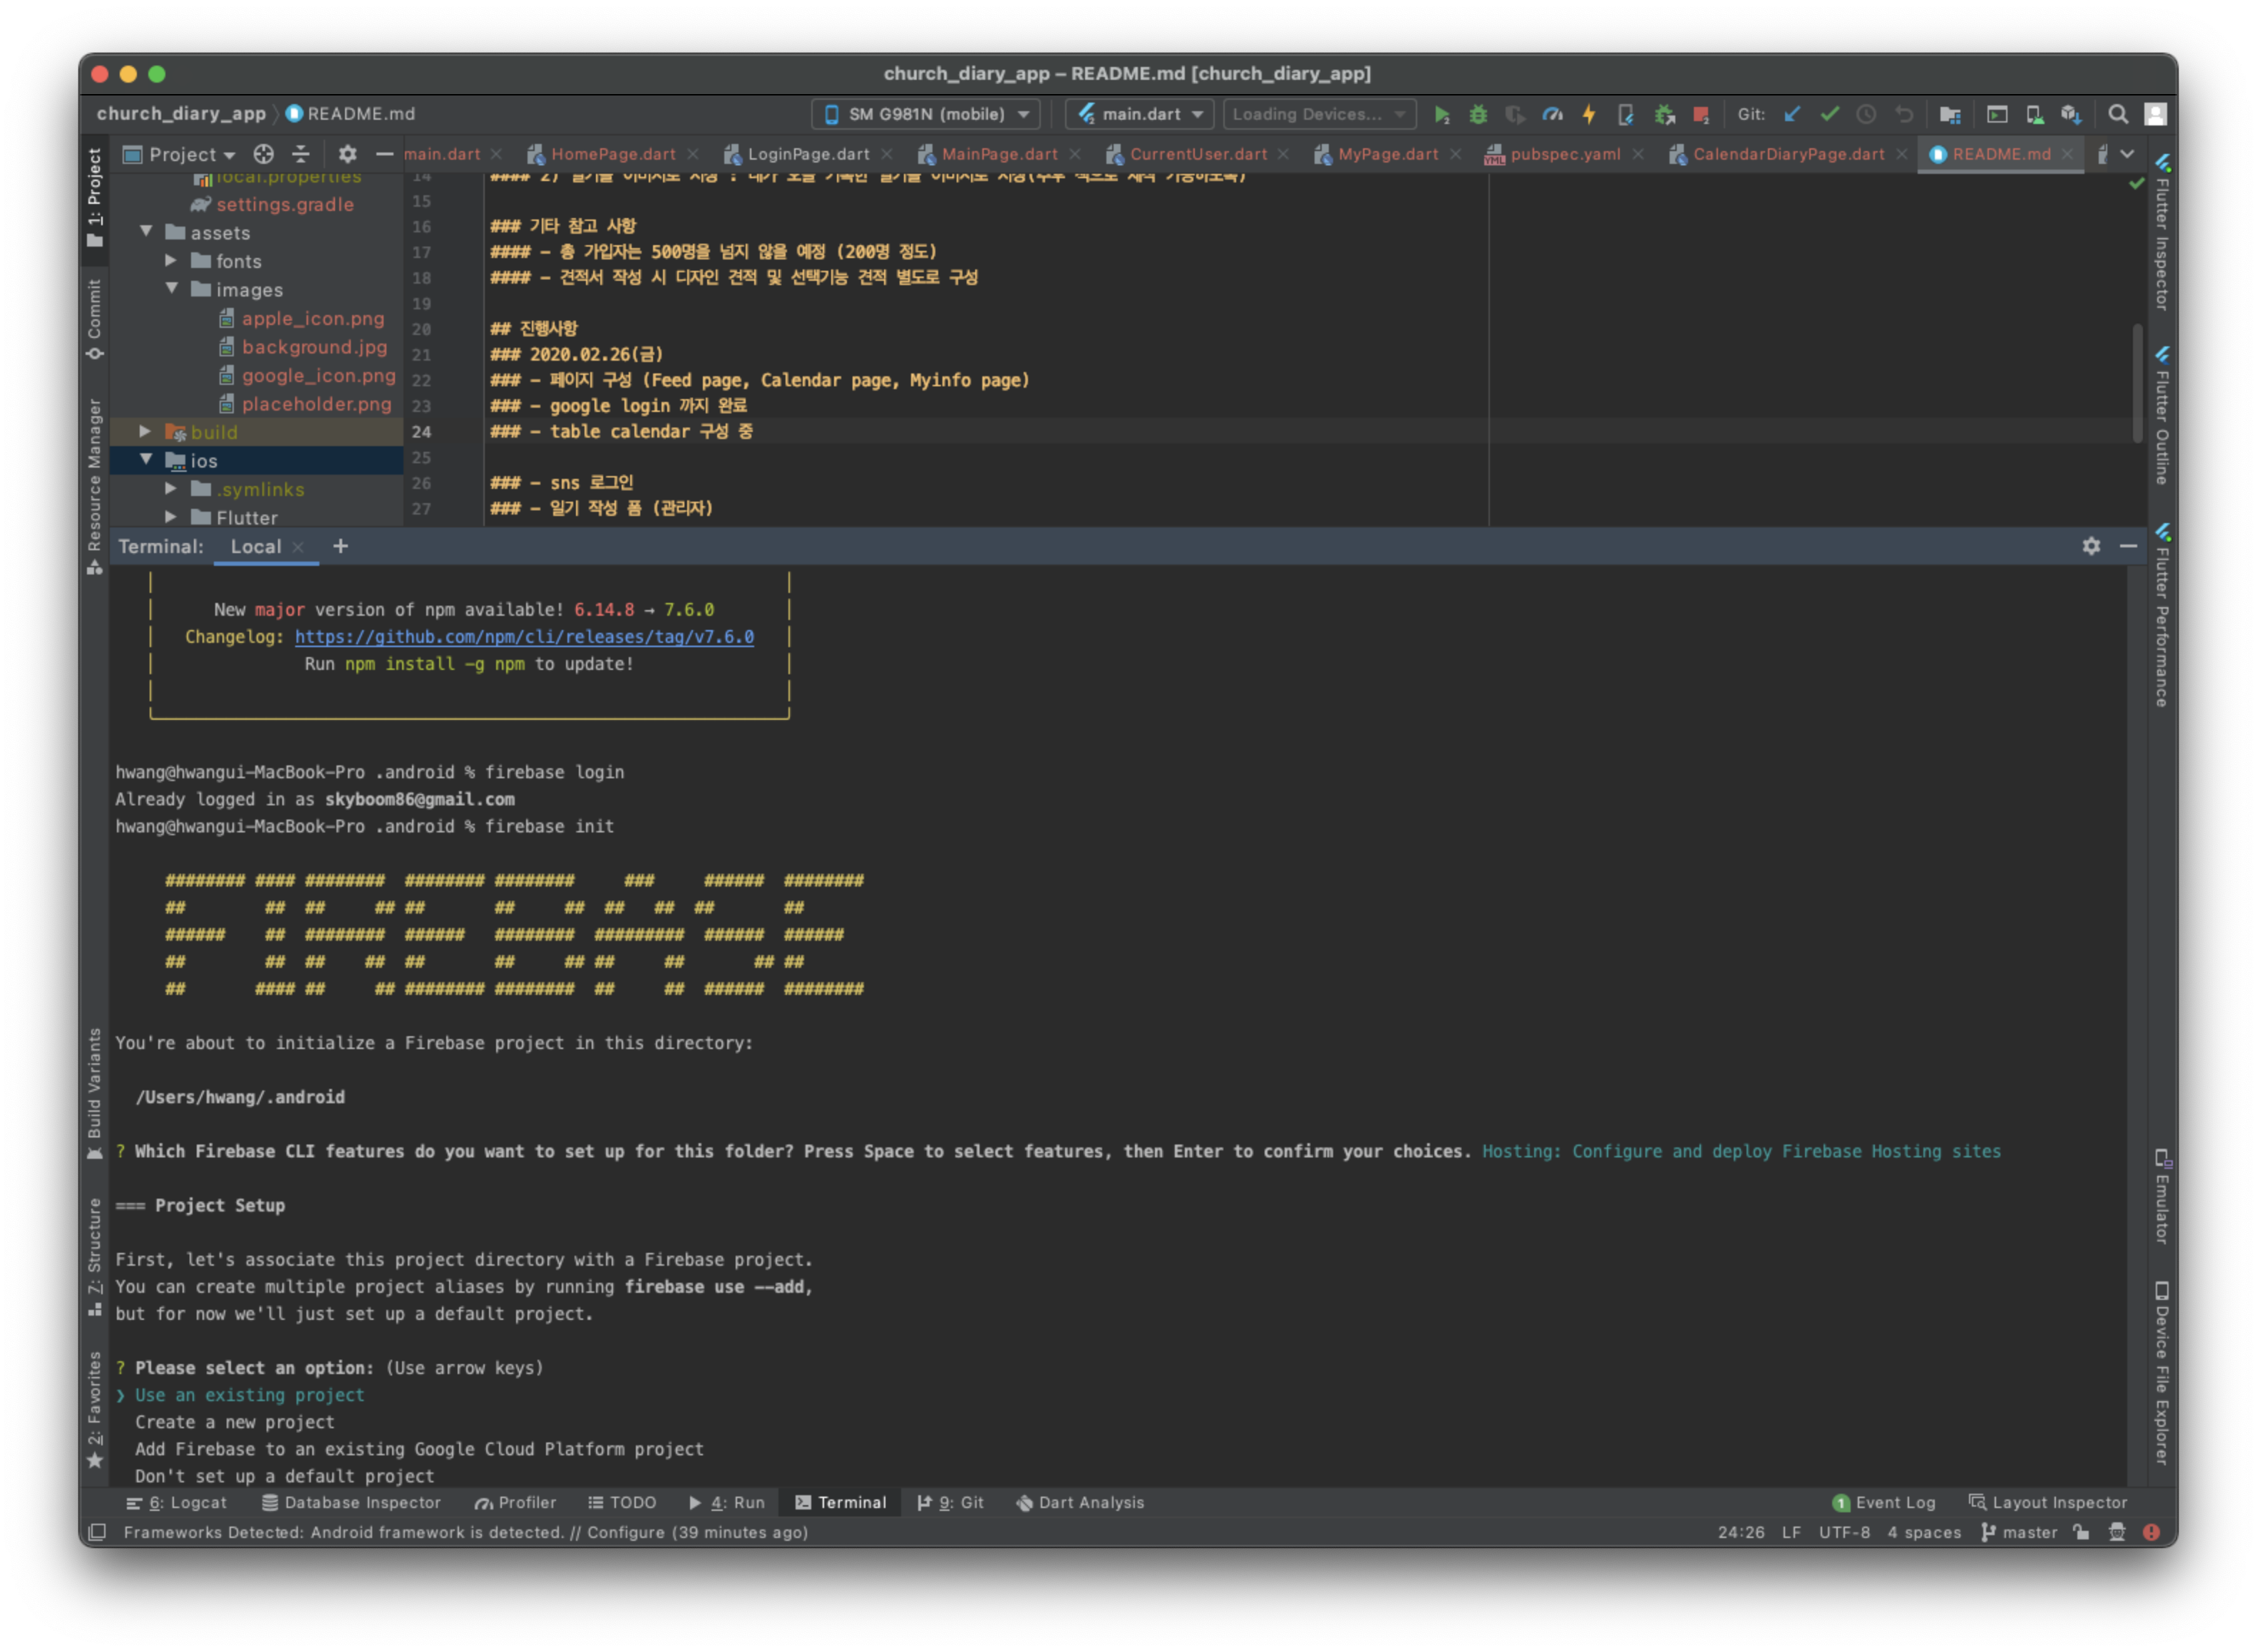The width and height of the screenshot is (2257, 1652).
Task: Click the Flutter Hot Reload lightning icon
Action: click(x=1589, y=115)
